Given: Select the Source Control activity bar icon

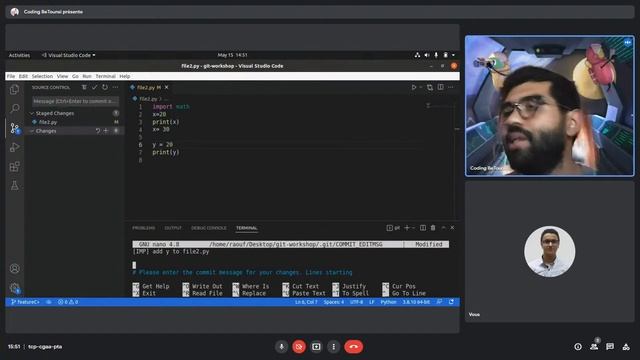Looking at the screenshot, I should [15, 129].
